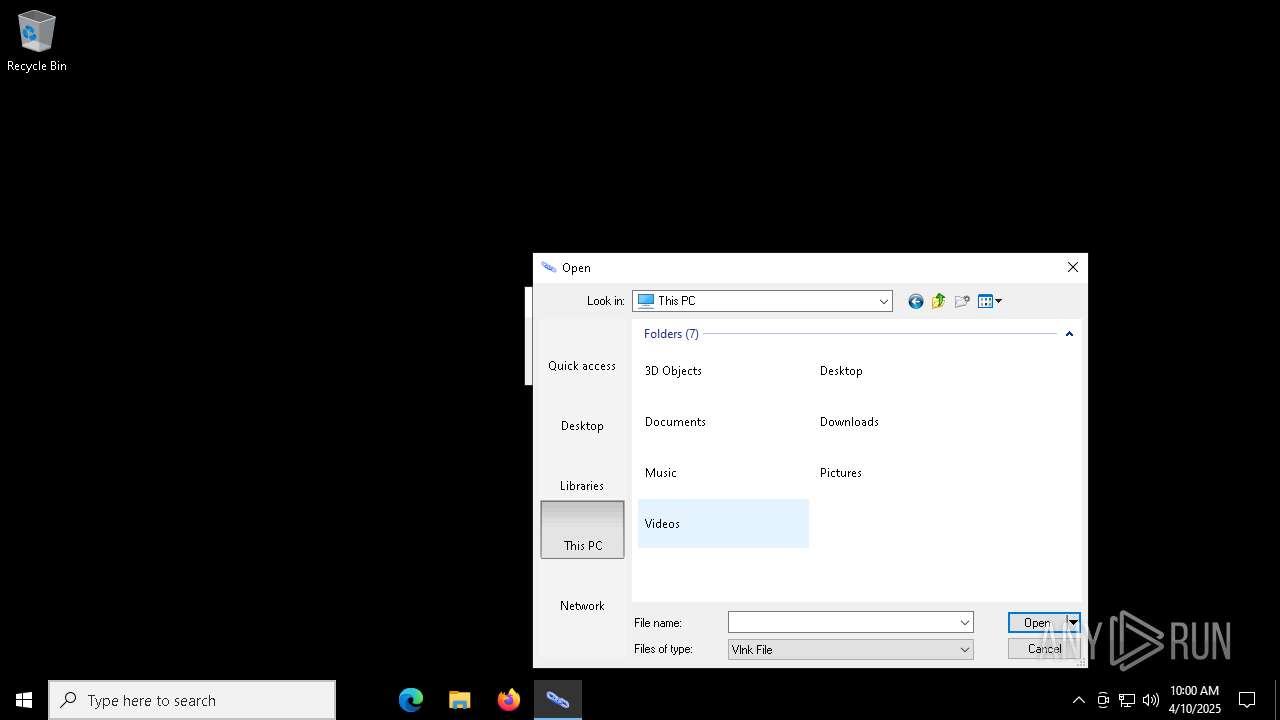
Task: Select This PC in places bar
Action: click(x=582, y=529)
